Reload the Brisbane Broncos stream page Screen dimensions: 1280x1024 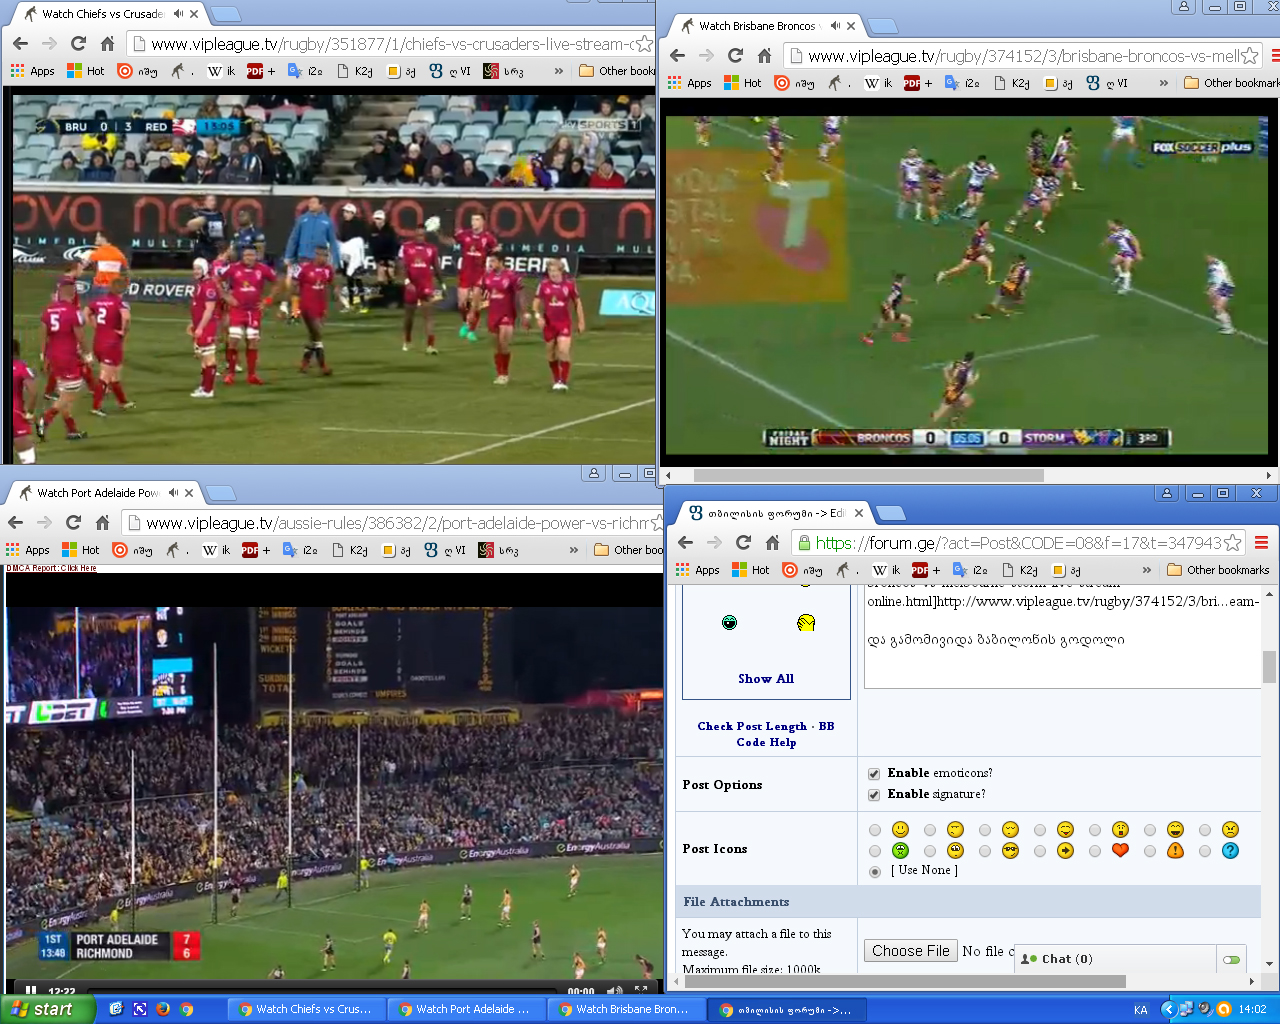(735, 56)
